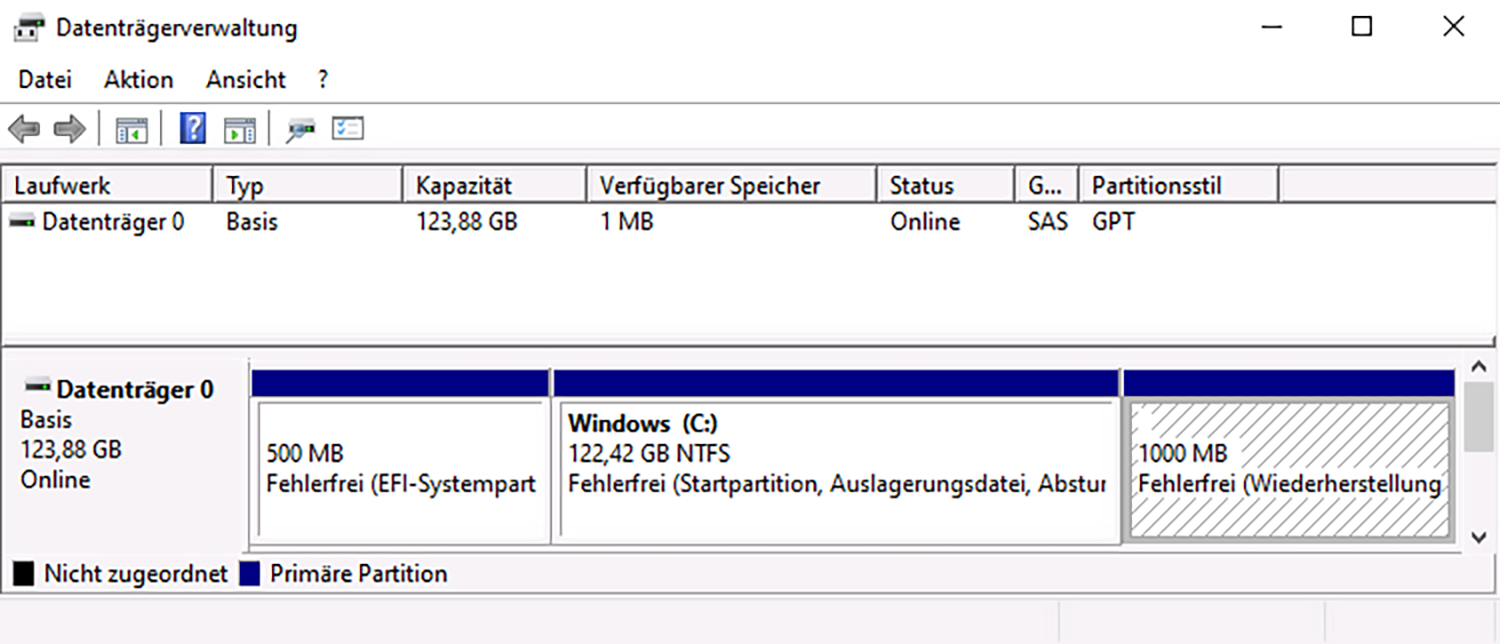Open the Aktion menu
The image size is (1500, 644).
(138, 80)
